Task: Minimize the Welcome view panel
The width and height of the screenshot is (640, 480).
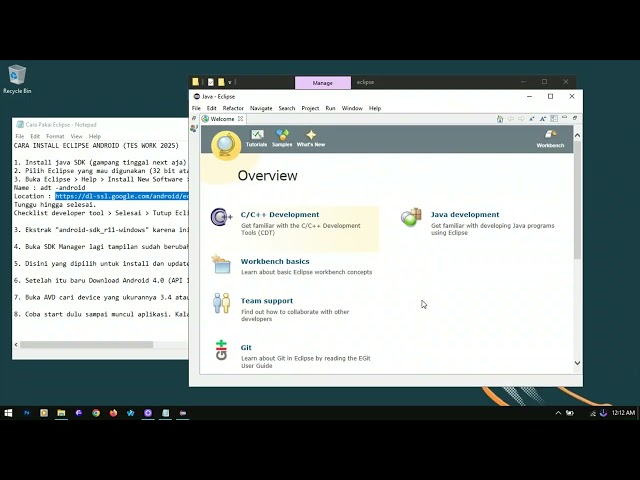Action: [564, 118]
